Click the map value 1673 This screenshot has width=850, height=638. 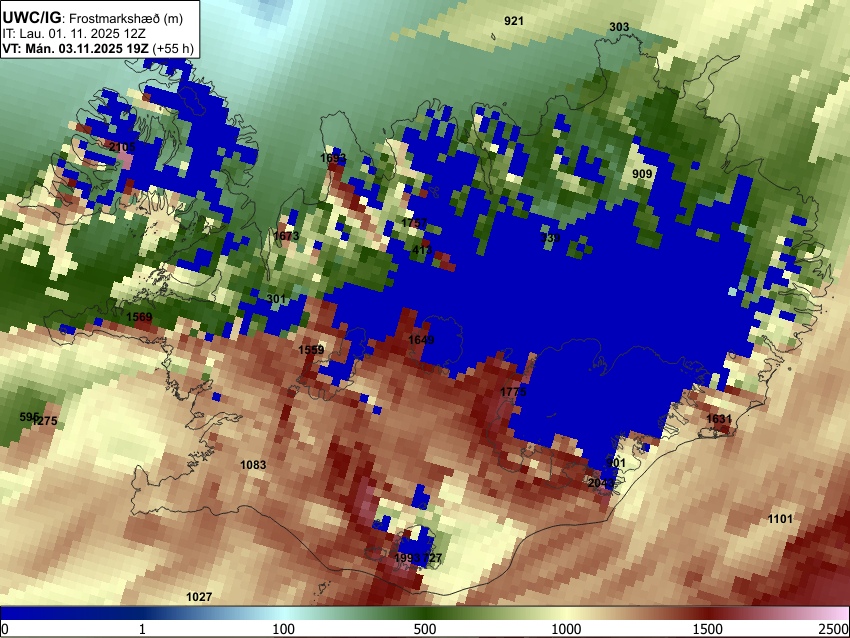(x=286, y=236)
